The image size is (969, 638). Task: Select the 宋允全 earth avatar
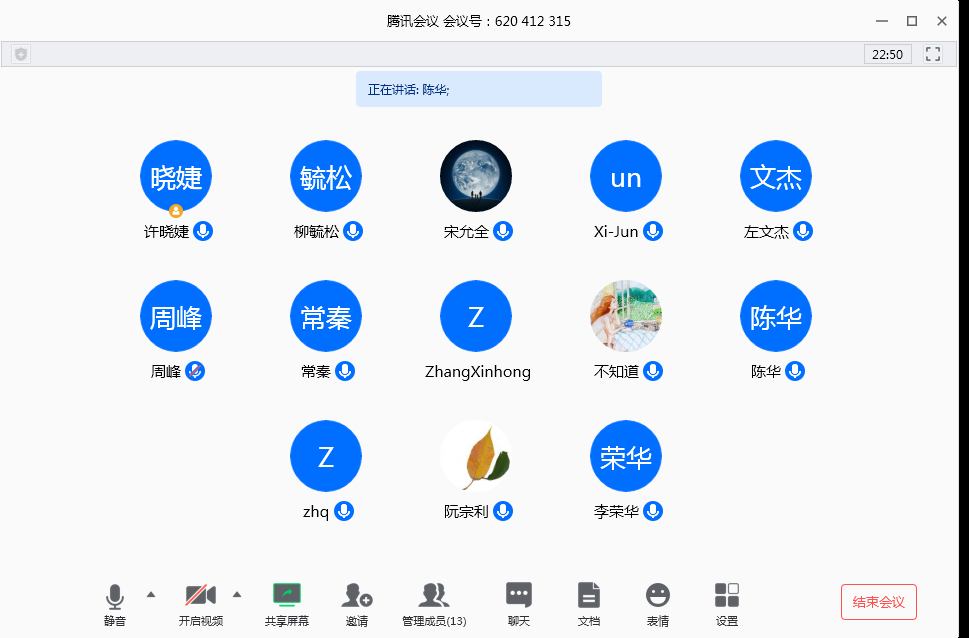tap(476, 176)
